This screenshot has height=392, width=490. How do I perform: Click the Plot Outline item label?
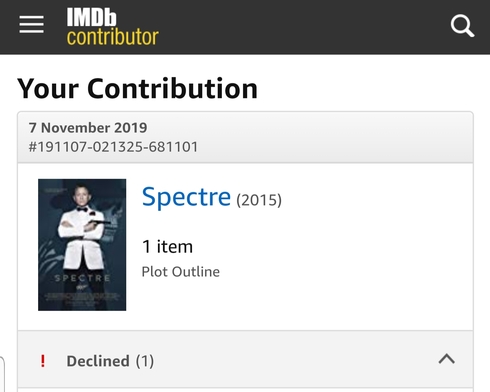(x=181, y=272)
